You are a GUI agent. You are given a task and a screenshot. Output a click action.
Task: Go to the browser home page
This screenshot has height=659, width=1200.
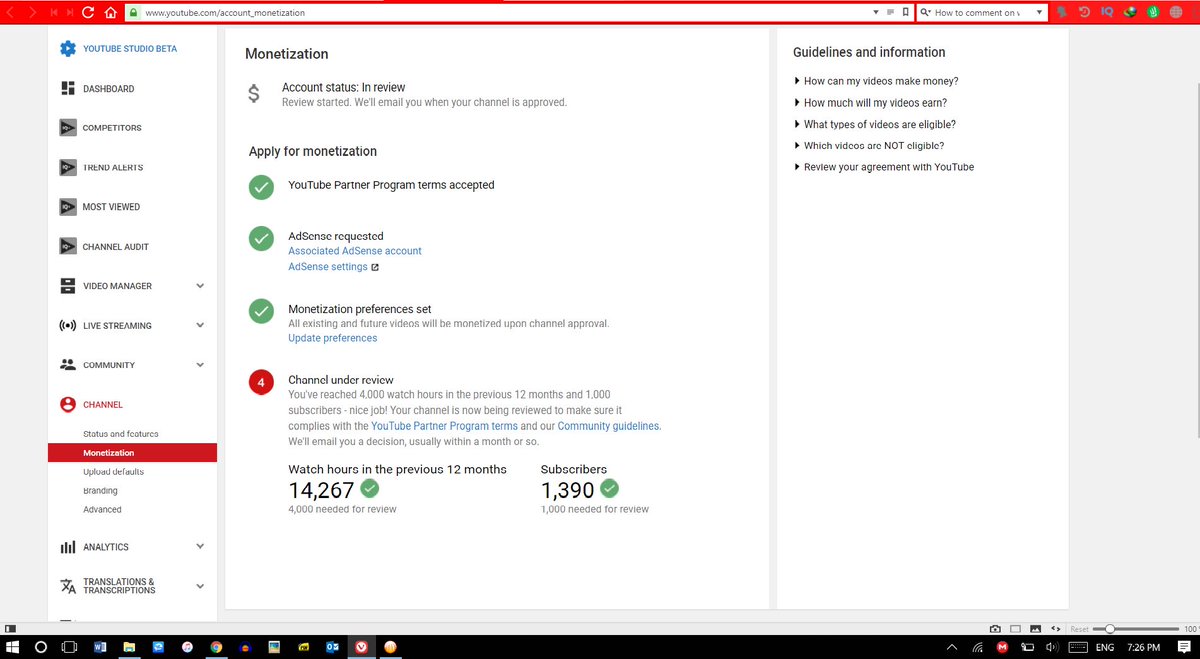(x=110, y=13)
